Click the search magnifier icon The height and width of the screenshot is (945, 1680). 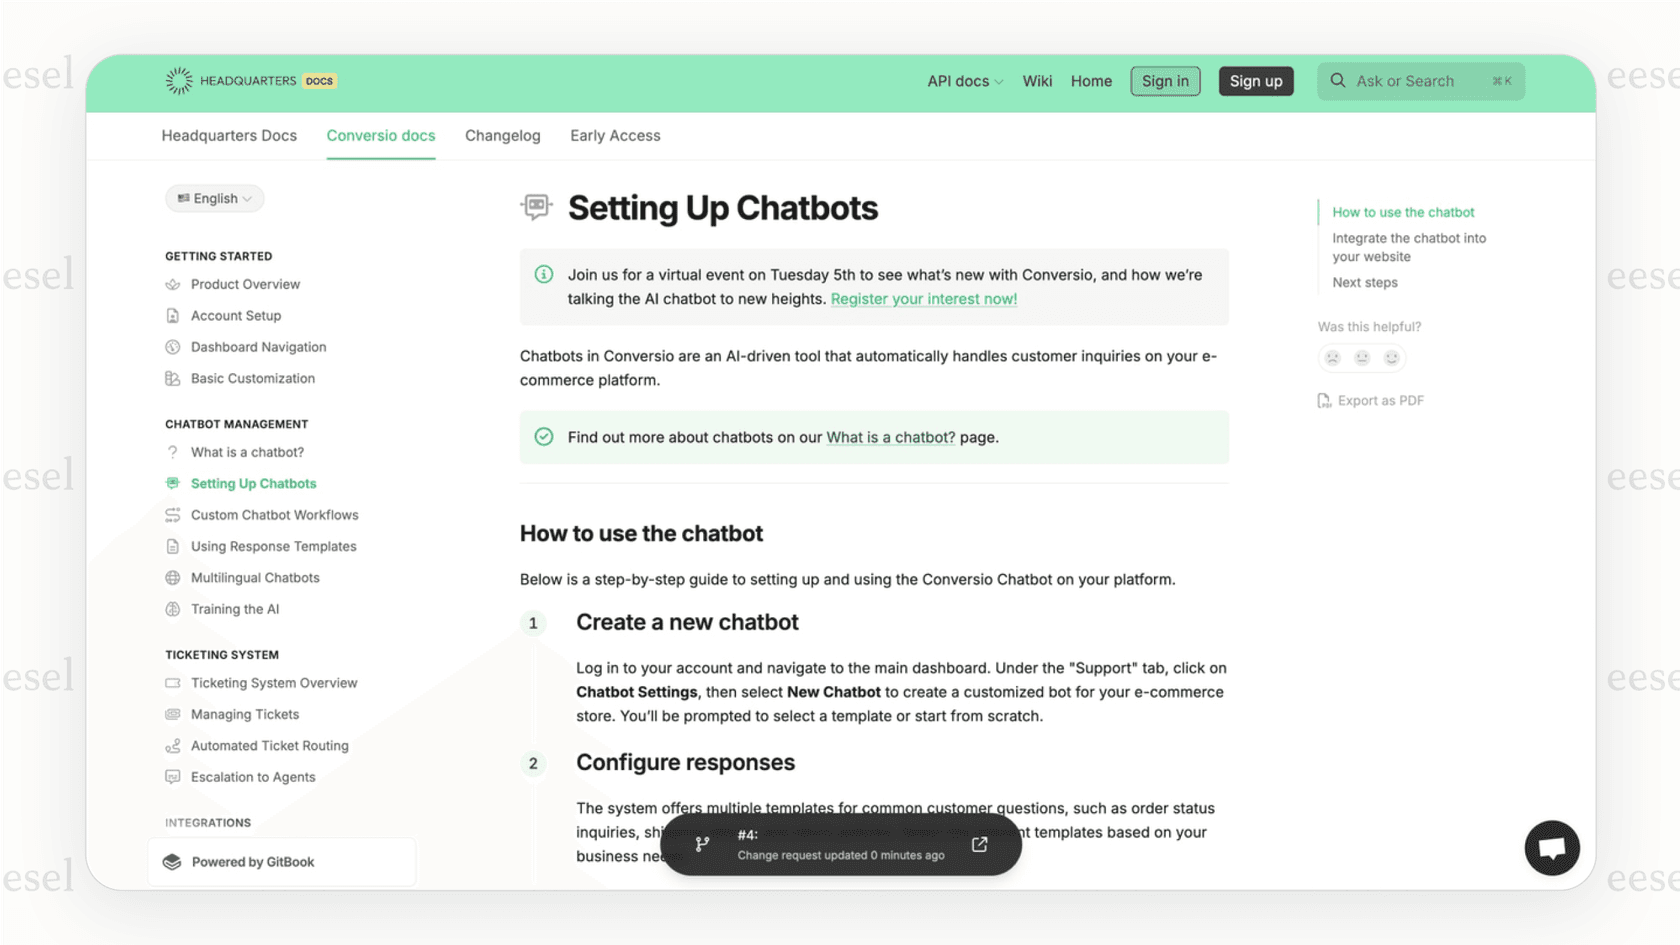[x=1337, y=81]
